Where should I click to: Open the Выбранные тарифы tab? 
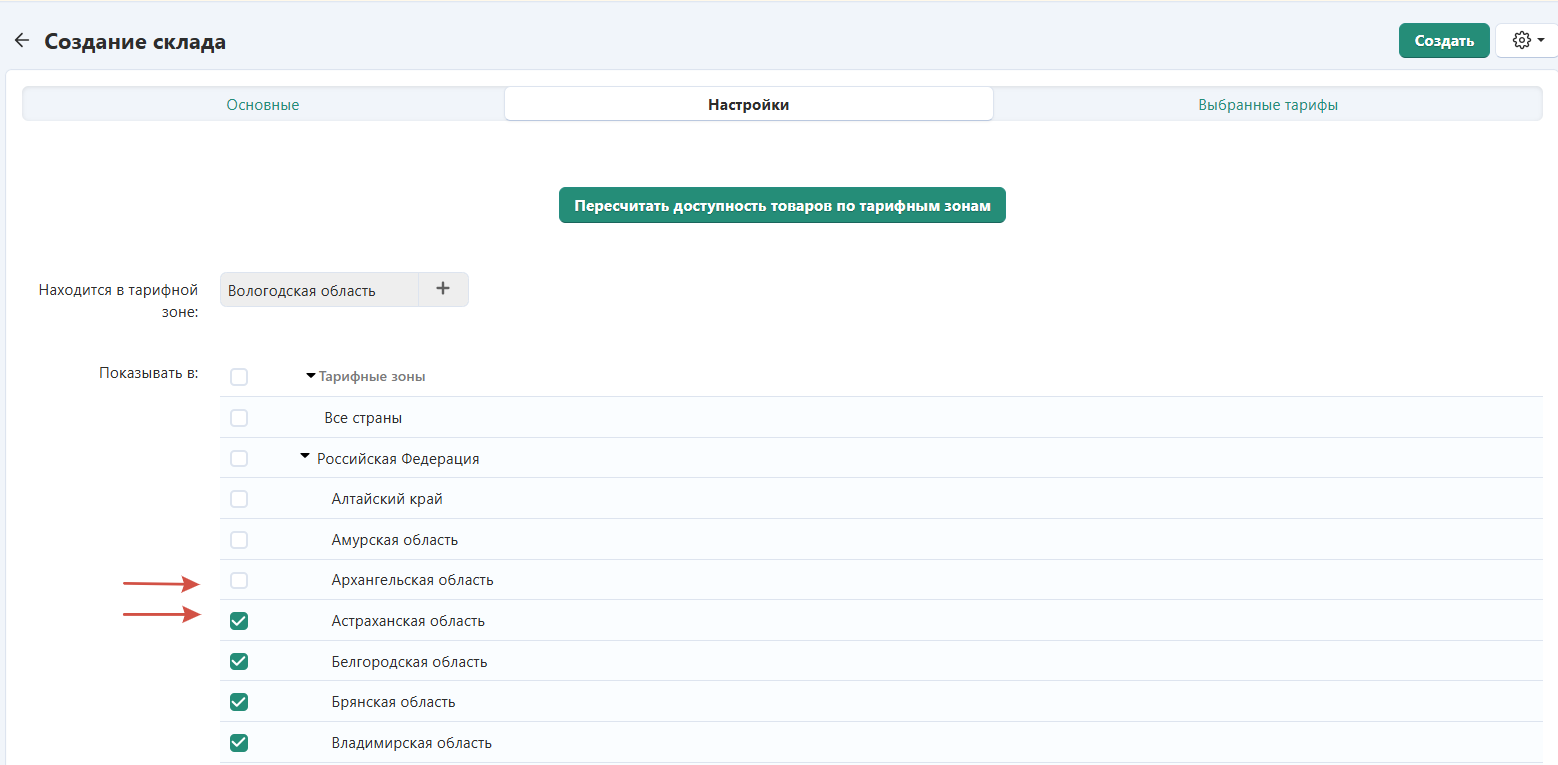coord(1267,104)
